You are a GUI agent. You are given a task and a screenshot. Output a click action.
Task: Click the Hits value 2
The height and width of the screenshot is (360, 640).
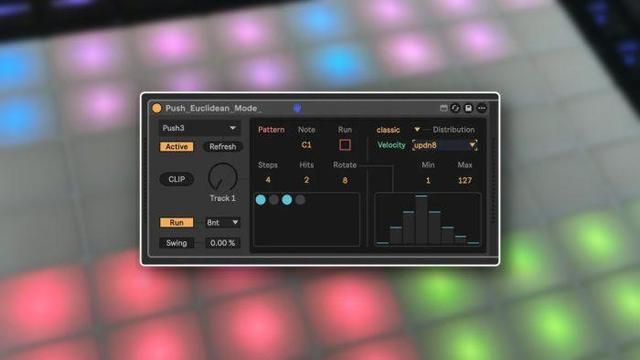307,180
